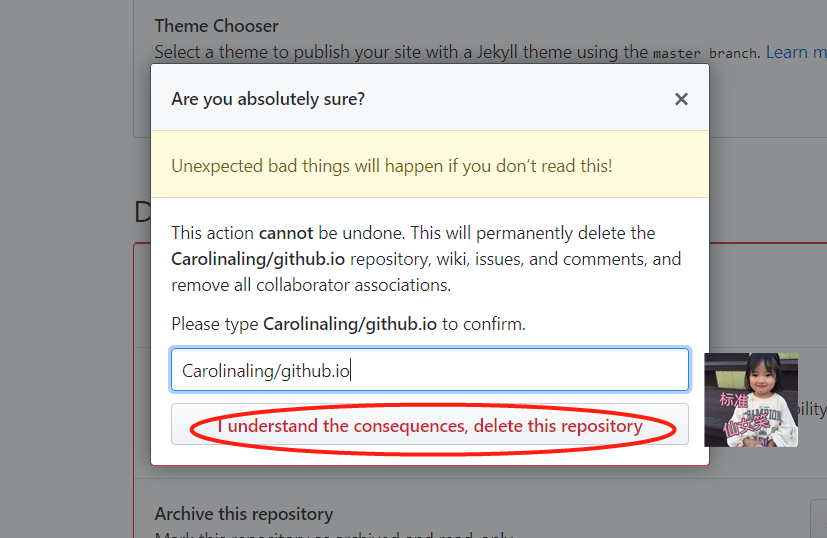Click the yellow "Unexpected bad things" warning banner
This screenshot has width=827, height=538.
point(430,166)
